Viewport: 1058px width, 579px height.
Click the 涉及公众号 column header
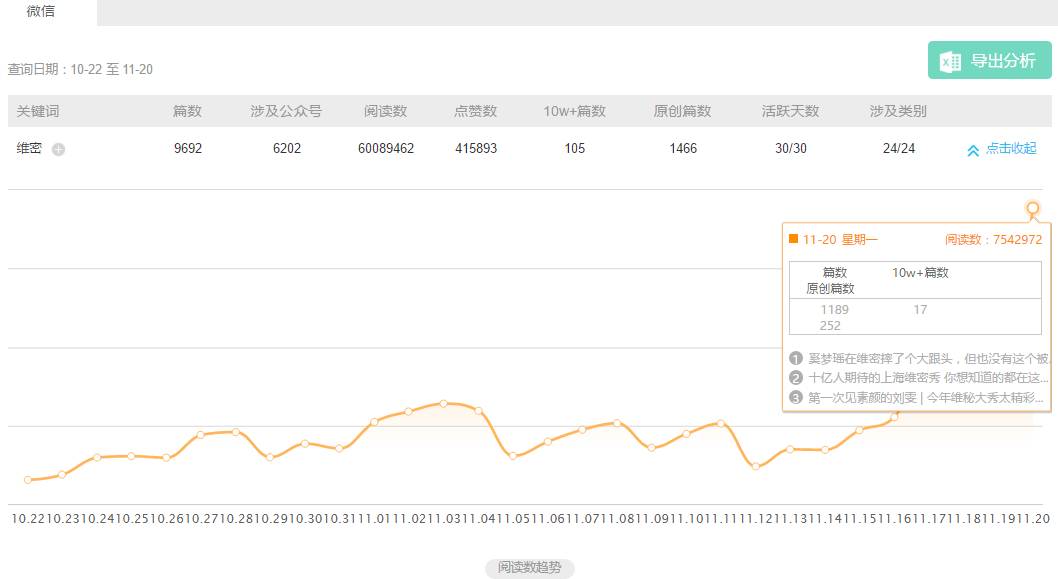click(x=286, y=111)
